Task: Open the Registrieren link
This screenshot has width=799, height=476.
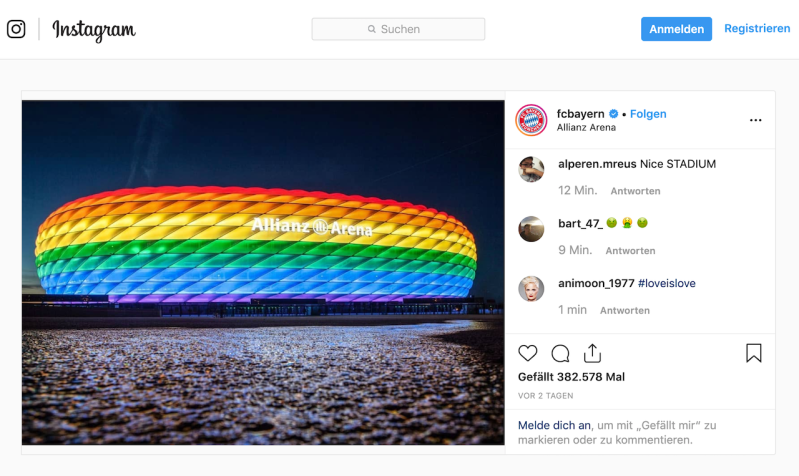Action: (757, 29)
